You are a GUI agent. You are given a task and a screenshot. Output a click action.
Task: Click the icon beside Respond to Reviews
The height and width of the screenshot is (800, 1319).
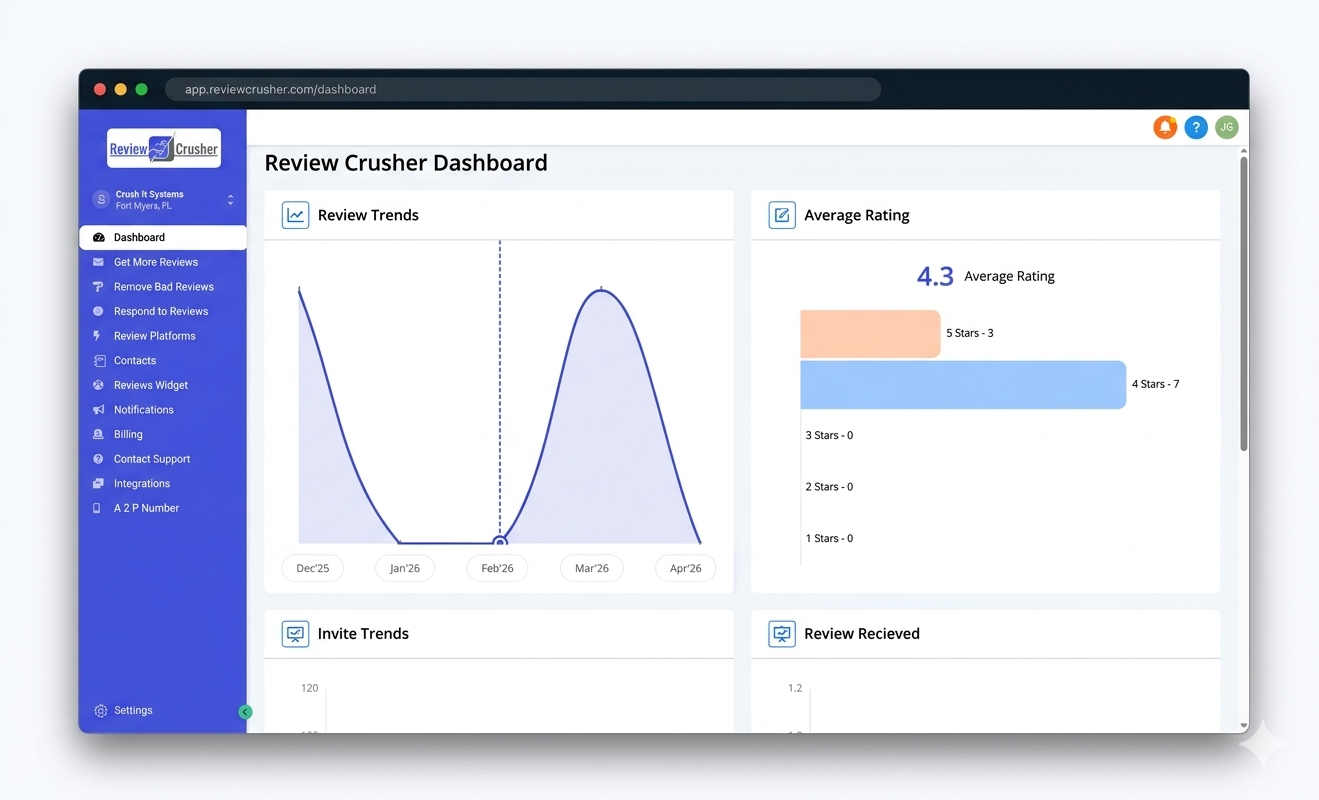tap(98, 311)
